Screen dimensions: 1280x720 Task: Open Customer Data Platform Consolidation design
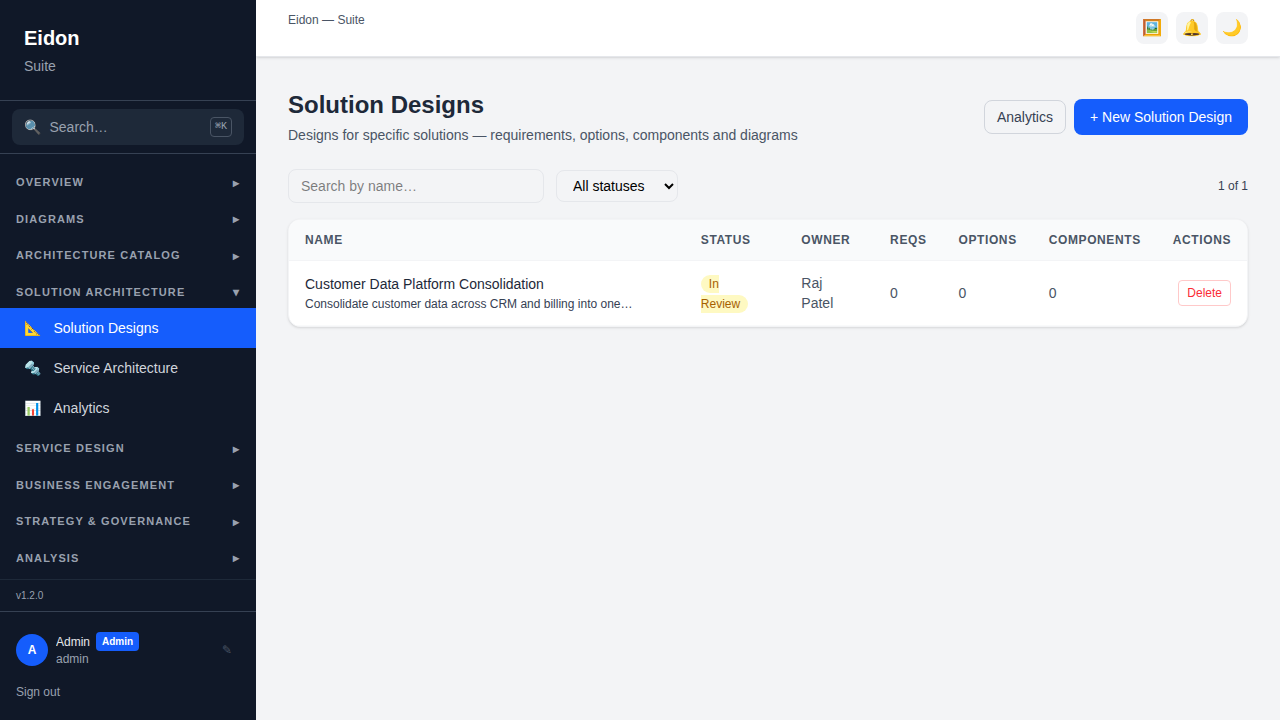tap(424, 284)
